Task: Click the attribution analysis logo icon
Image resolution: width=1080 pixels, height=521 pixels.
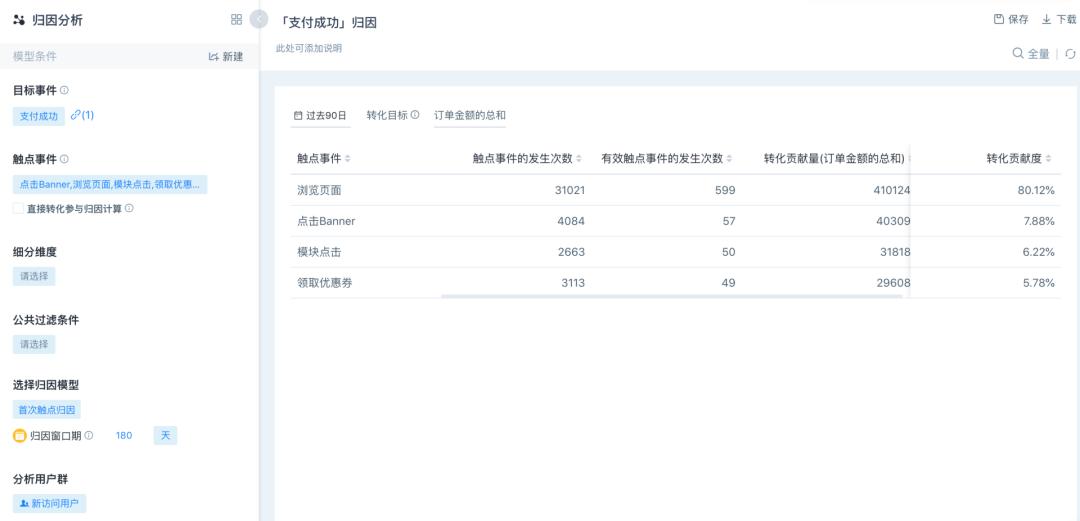Action: pyautogui.click(x=19, y=20)
